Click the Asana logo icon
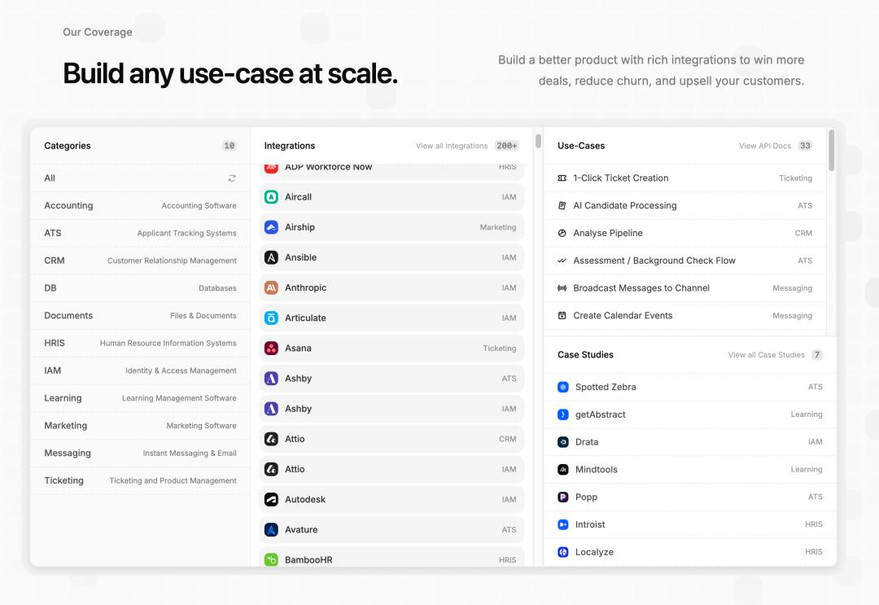Image resolution: width=879 pixels, height=605 pixels. [271, 348]
